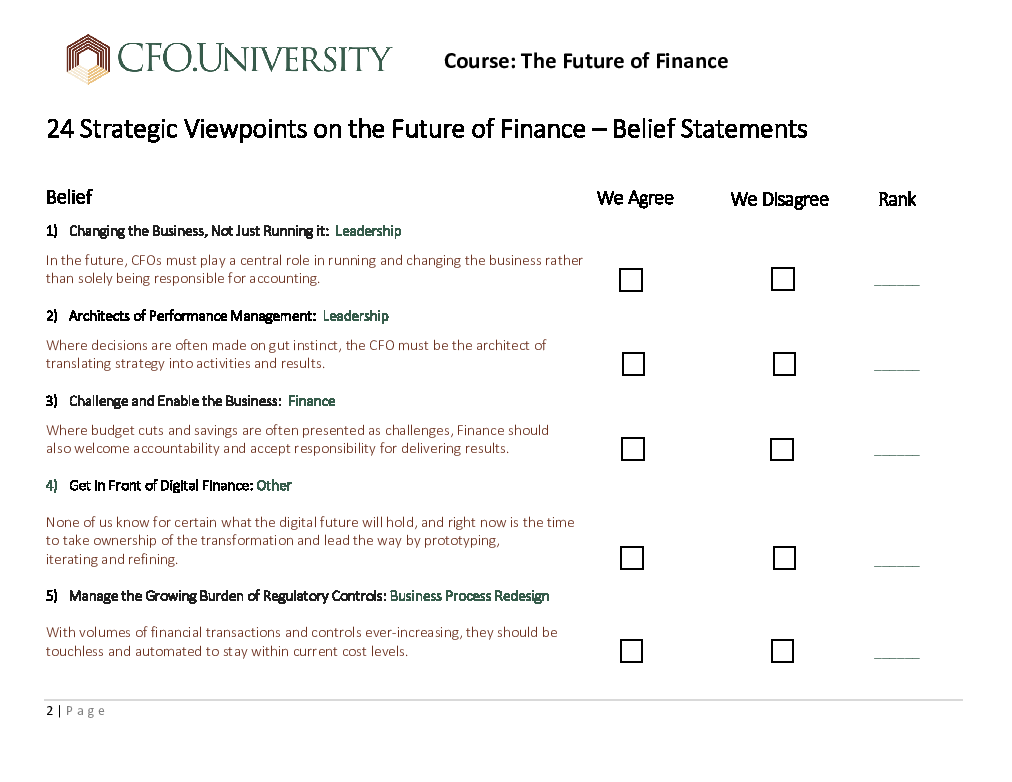Click the Business Process Redesign category label
1012x782 pixels.
(469, 596)
